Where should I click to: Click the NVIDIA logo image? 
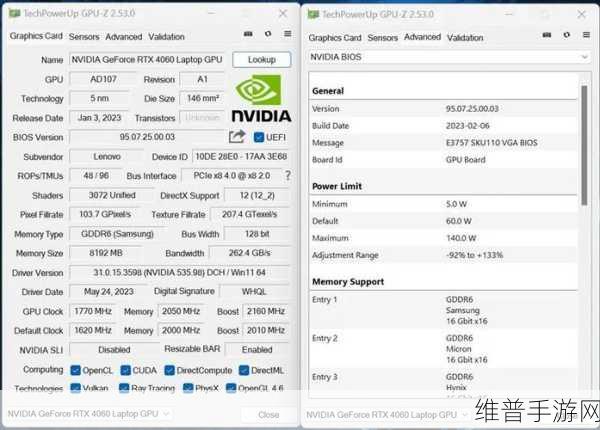pos(261,99)
